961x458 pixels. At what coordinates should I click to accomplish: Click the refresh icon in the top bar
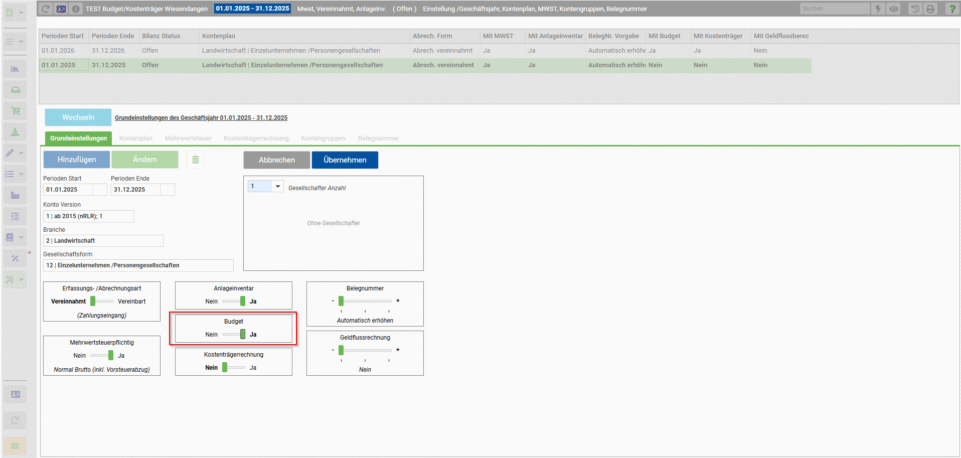(x=46, y=9)
